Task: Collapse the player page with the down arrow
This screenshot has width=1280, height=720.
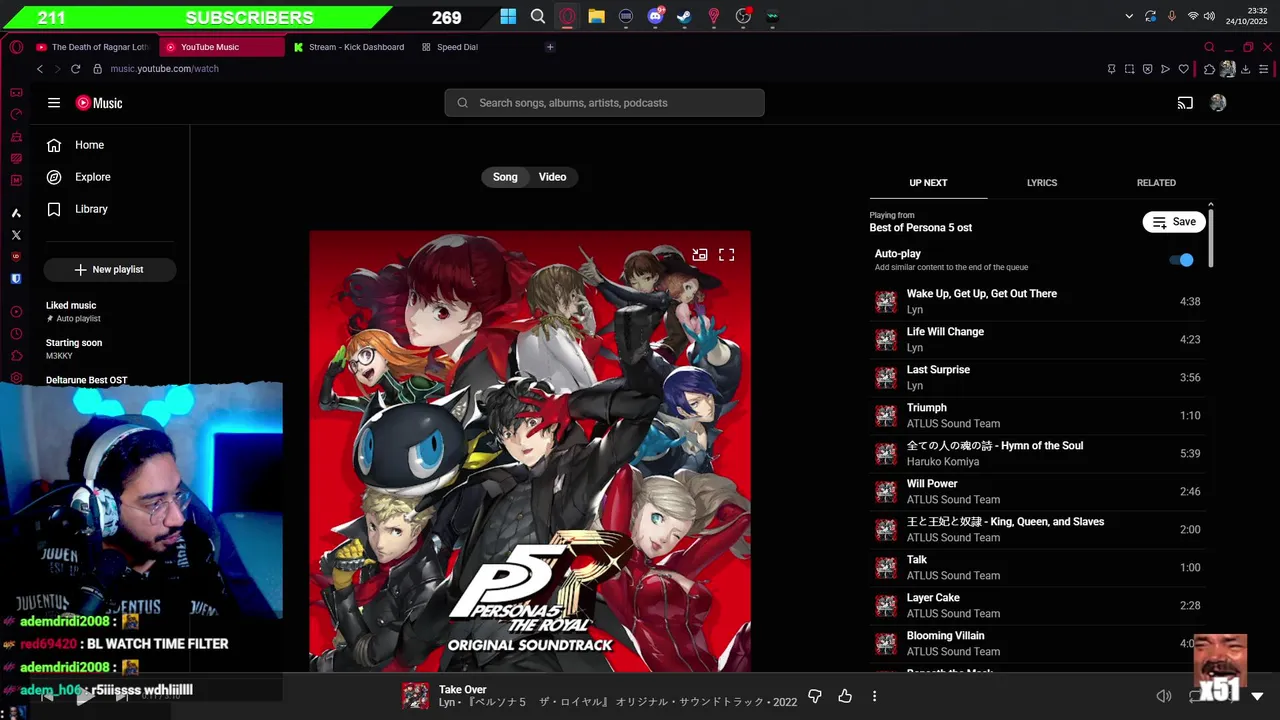Action: click(x=1258, y=696)
